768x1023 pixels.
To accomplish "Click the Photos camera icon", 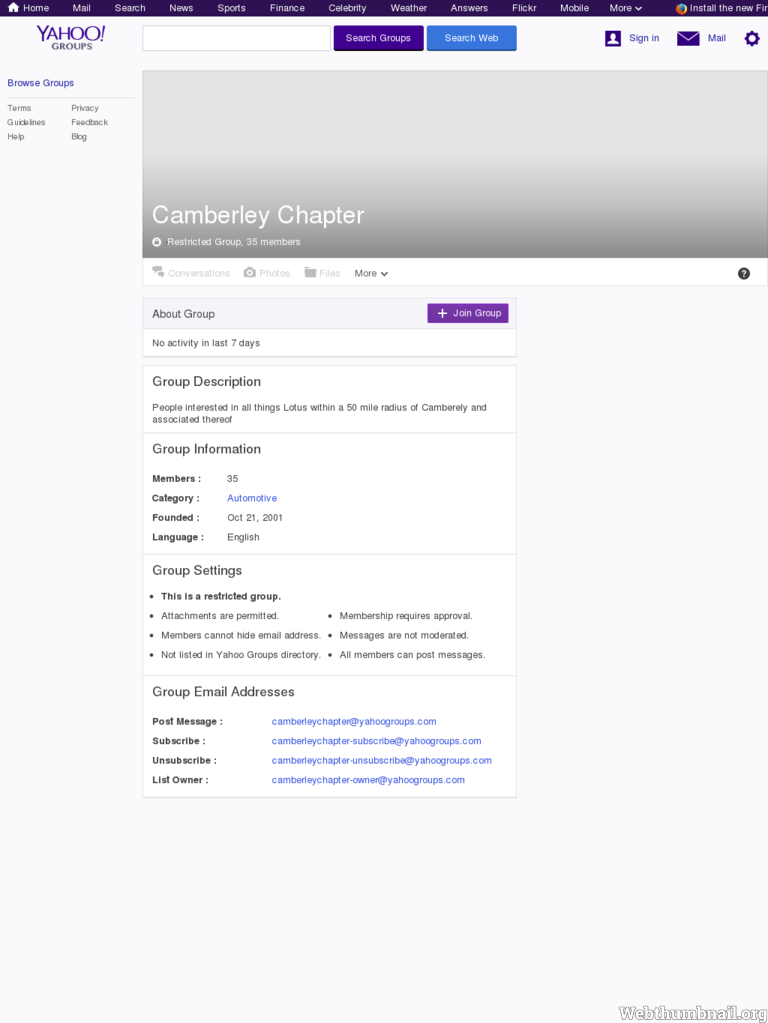I will pos(250,273).
